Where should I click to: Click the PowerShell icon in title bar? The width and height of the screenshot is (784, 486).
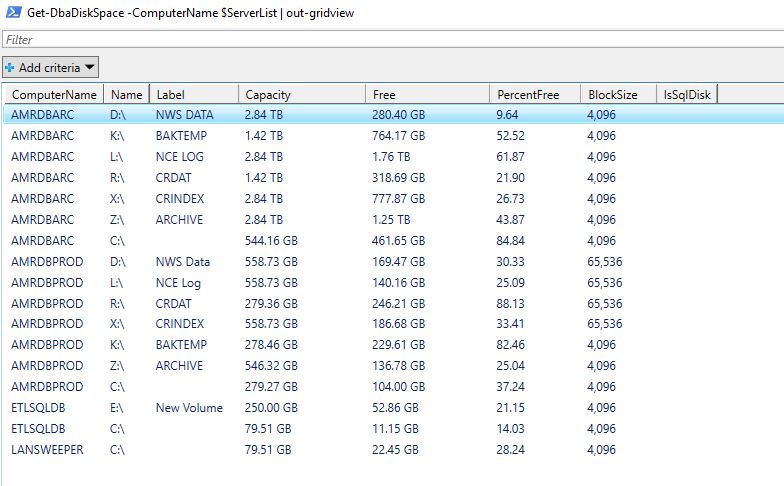[13, 12]
